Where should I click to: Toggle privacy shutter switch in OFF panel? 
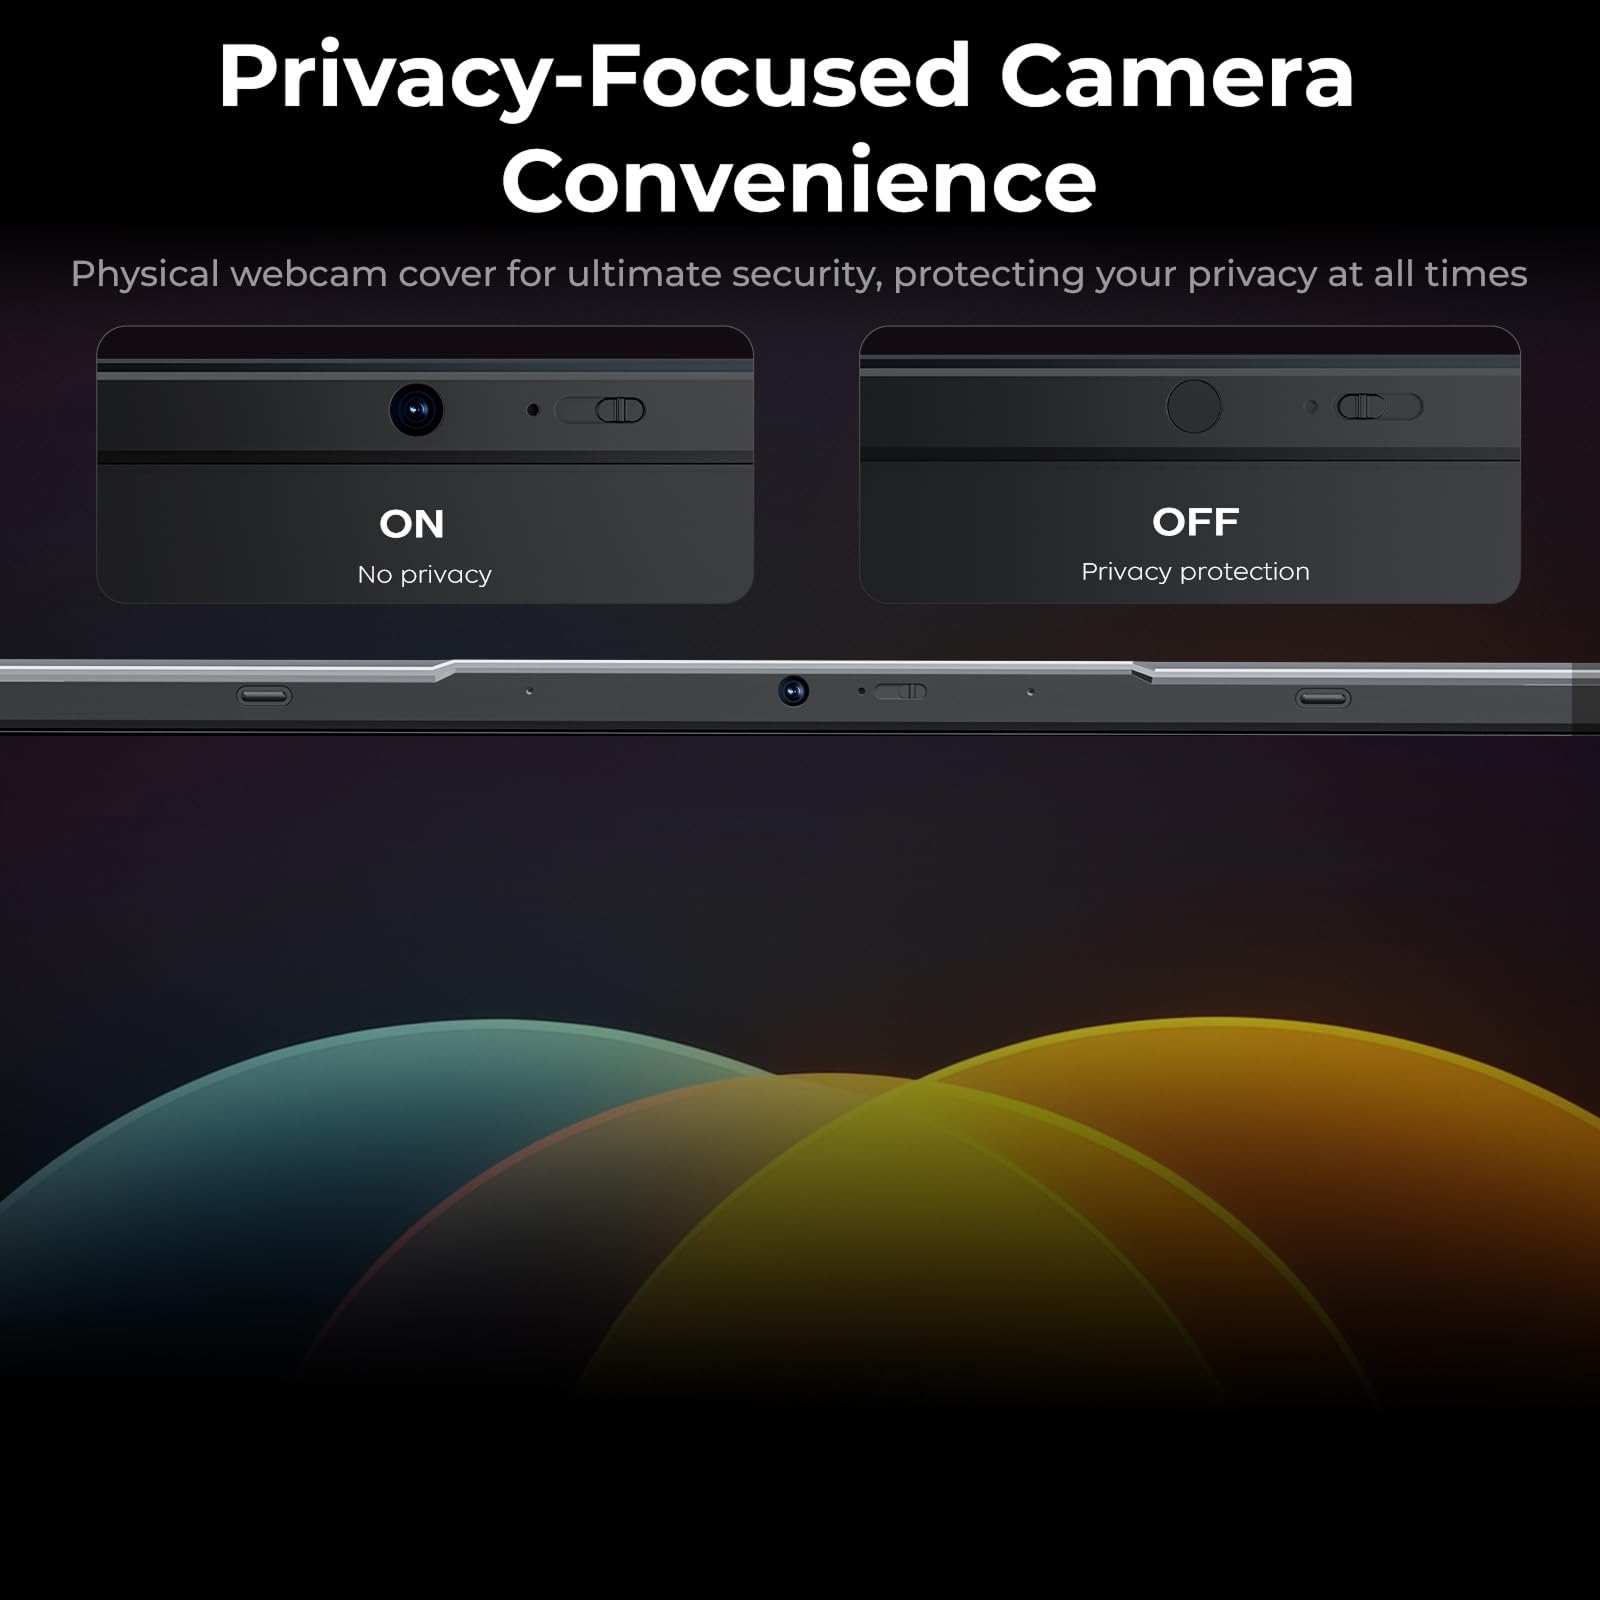click(x=1380, y=407)
